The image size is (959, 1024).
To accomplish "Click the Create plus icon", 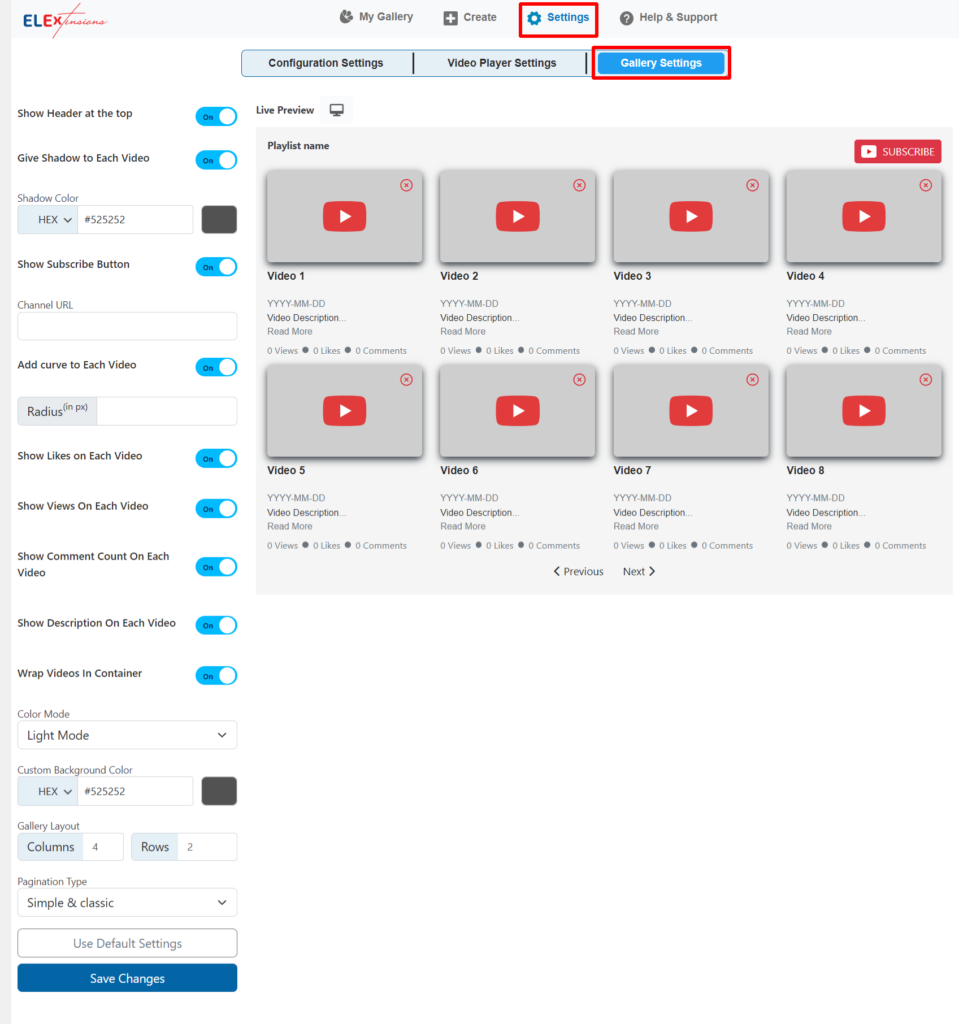I will click(451, 18).
